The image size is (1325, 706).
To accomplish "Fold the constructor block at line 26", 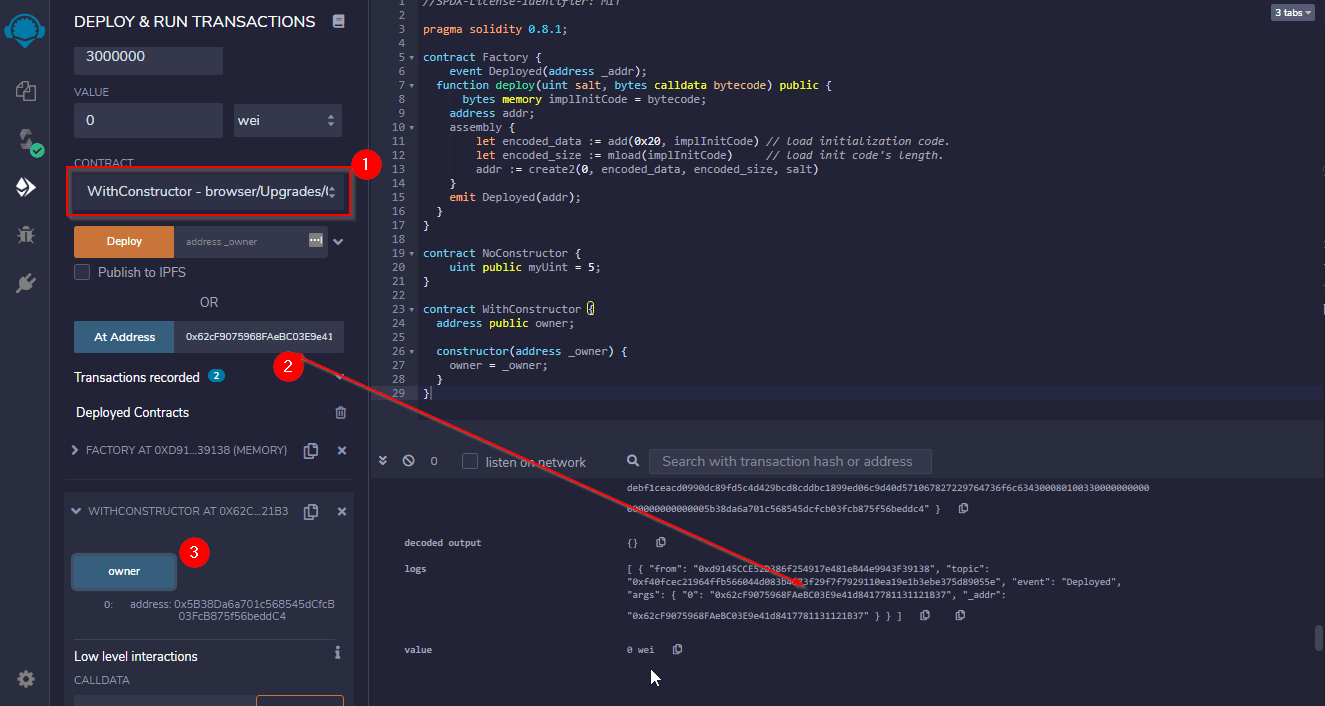I will click(412, 351).
